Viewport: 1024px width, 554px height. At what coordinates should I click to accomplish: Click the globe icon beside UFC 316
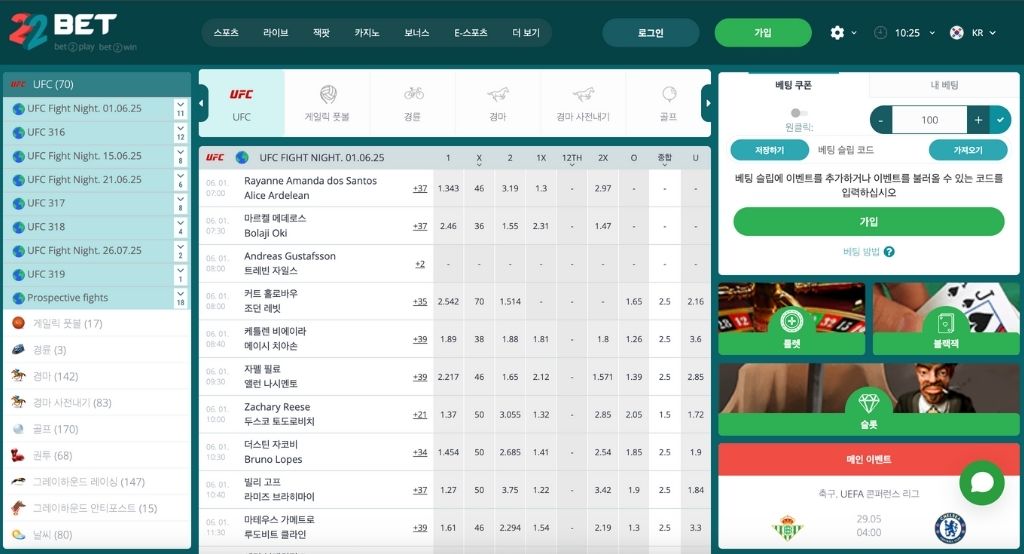coord(18,133)
